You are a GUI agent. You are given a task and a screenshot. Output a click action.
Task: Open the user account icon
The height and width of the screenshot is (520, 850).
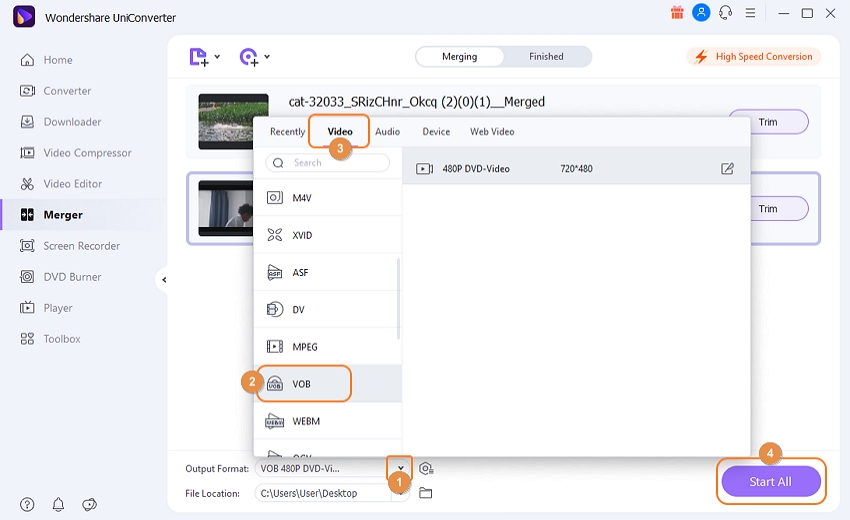point(701,12)
